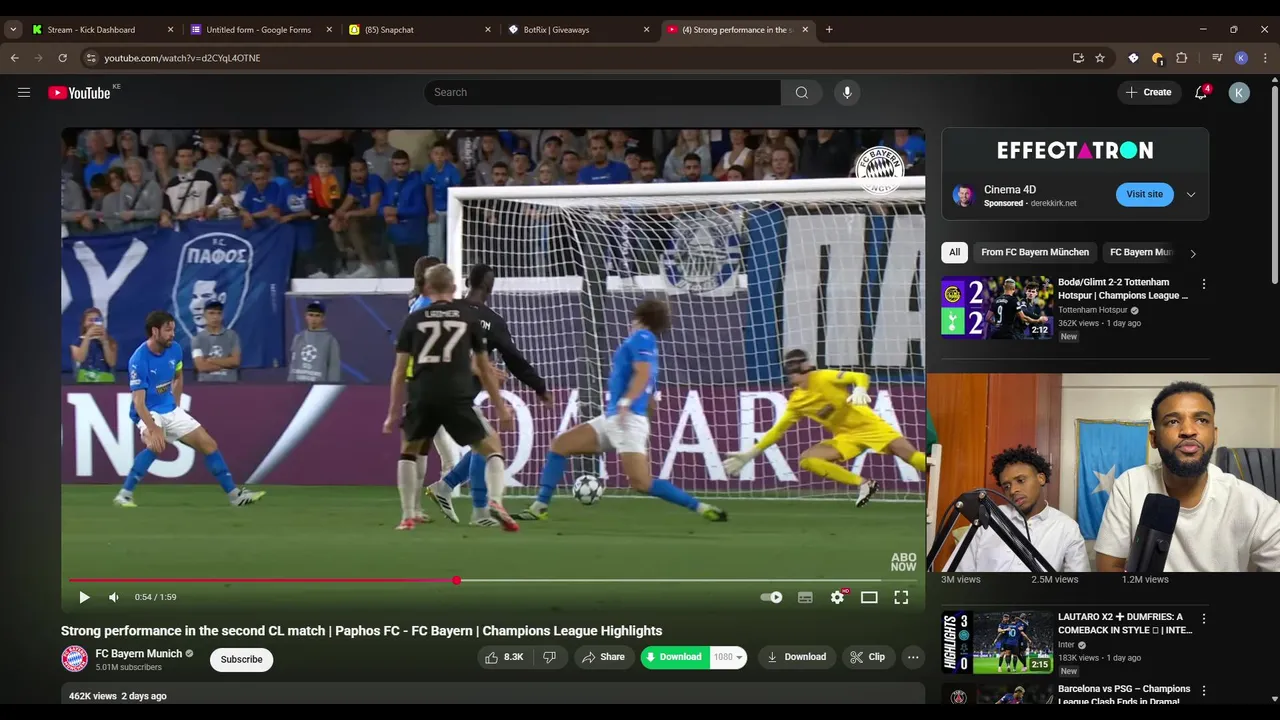
Task: Select the truncated FC Bayern Mun chip
Action: tap(1140, 252)
